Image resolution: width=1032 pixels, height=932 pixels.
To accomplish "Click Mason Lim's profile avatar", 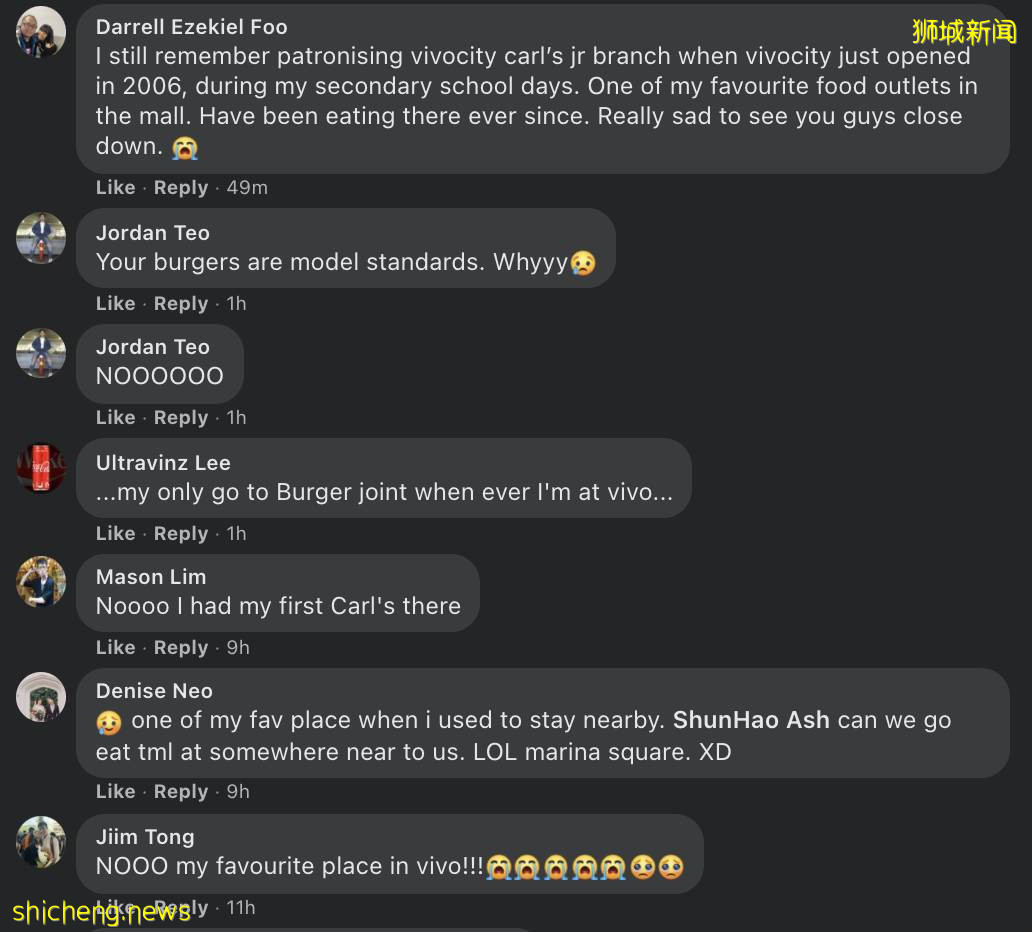I will [41, 582].
